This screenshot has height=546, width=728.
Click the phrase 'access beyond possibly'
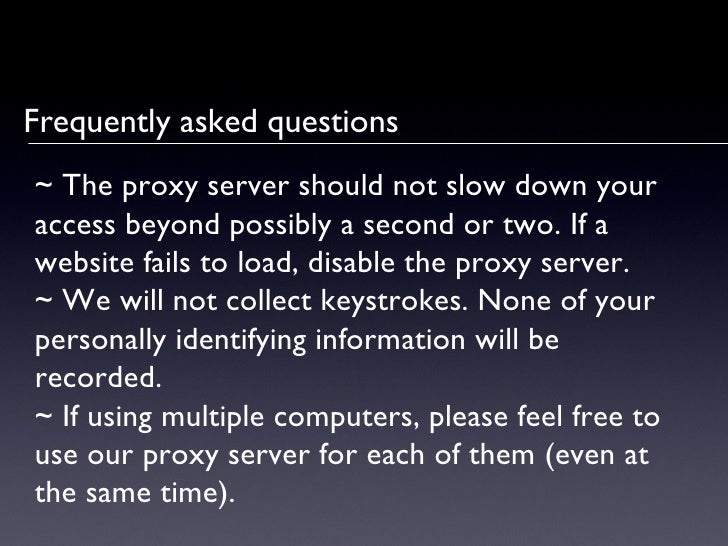[x=183, y=226]
